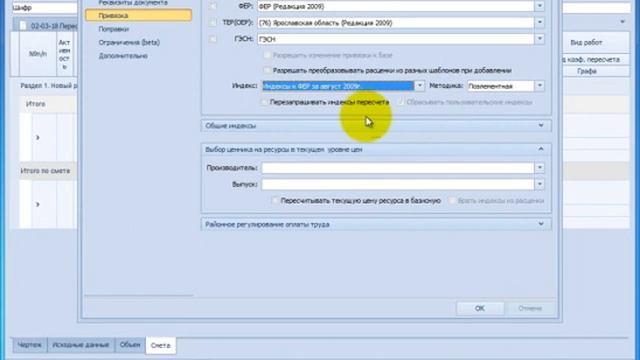The height and width of the screenshot is (360, 640).
Task: Open Реквизиты документа section
Action: pos(133,3)
